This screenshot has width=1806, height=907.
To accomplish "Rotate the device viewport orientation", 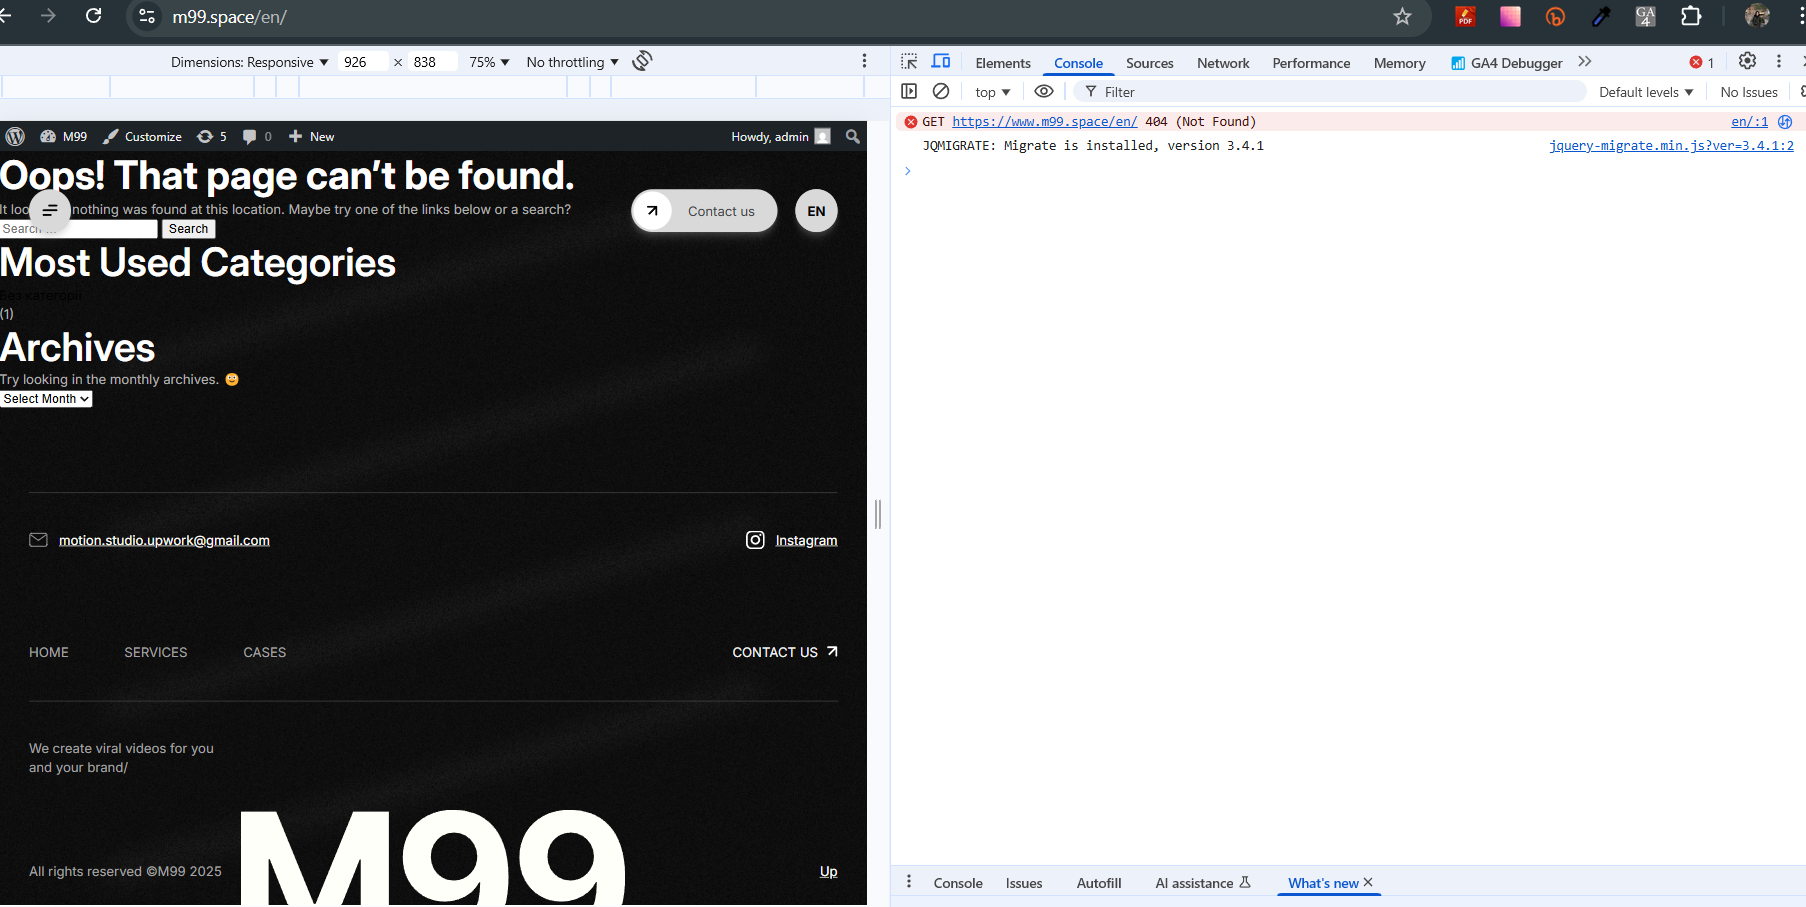I will [643, 61].
